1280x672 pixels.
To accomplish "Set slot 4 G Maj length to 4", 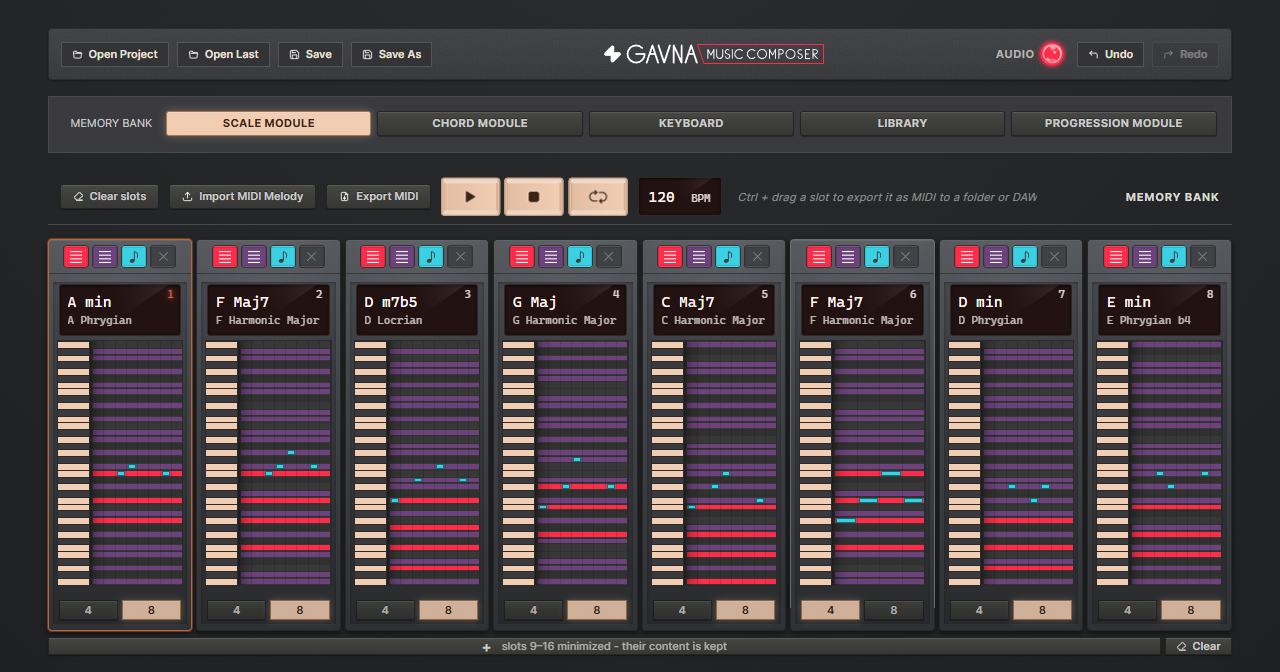I will pyautogui.click(x=534, y=610).
